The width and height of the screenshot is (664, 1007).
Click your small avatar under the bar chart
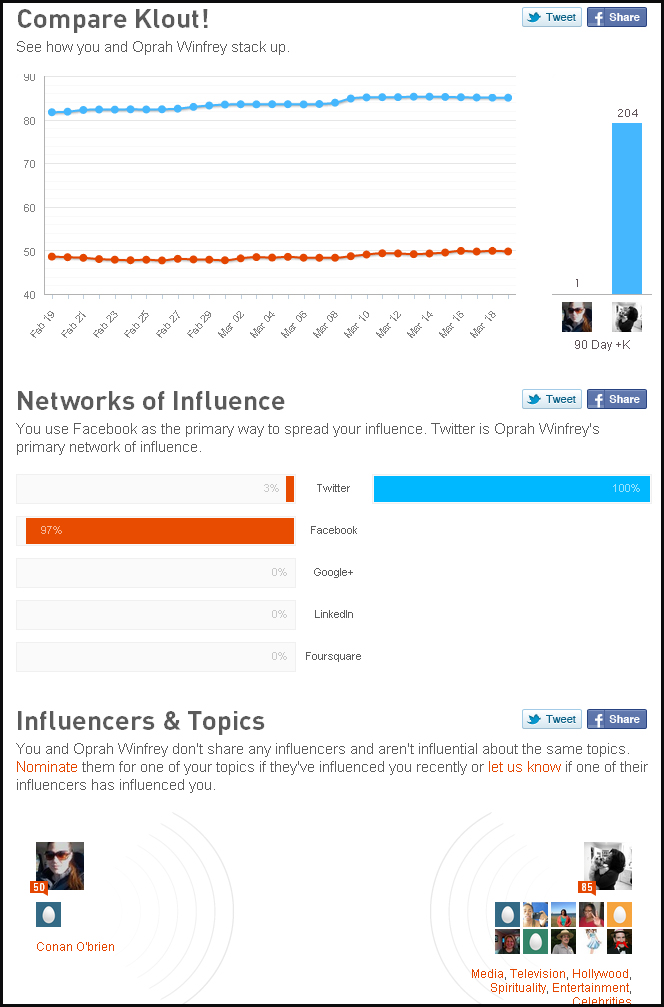point(577,318)
